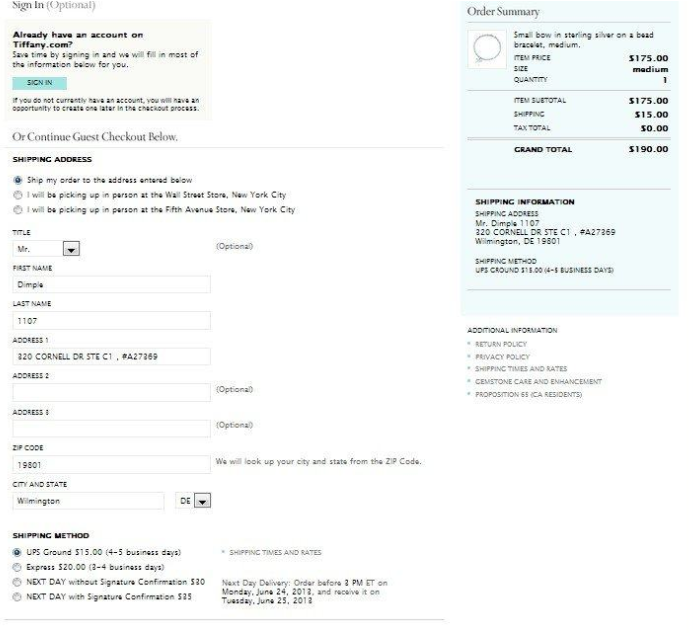Click the Last Name field containing 1107
The width and height of the screenshot is (693, 637).
click(111, 321)
